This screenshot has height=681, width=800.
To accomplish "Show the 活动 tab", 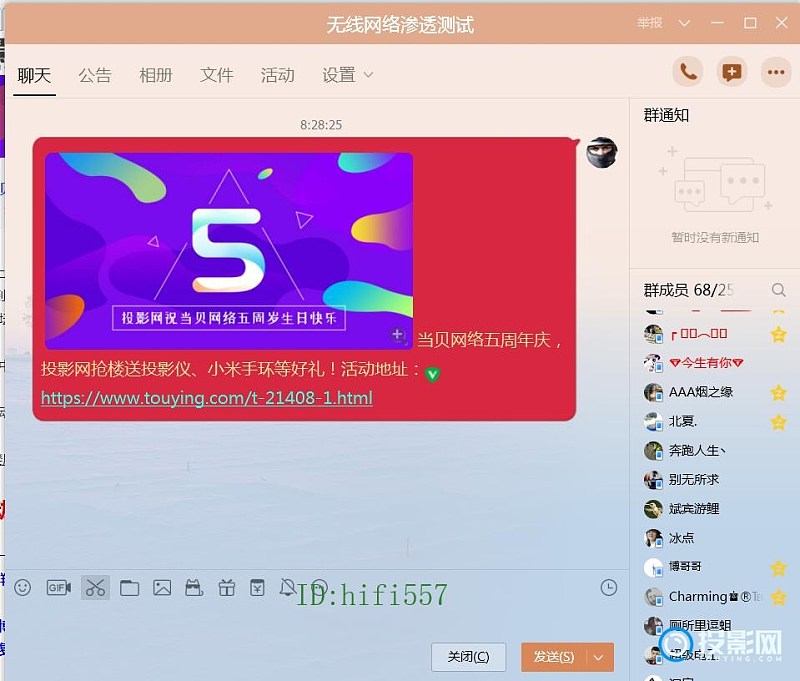I will point(278,75).
